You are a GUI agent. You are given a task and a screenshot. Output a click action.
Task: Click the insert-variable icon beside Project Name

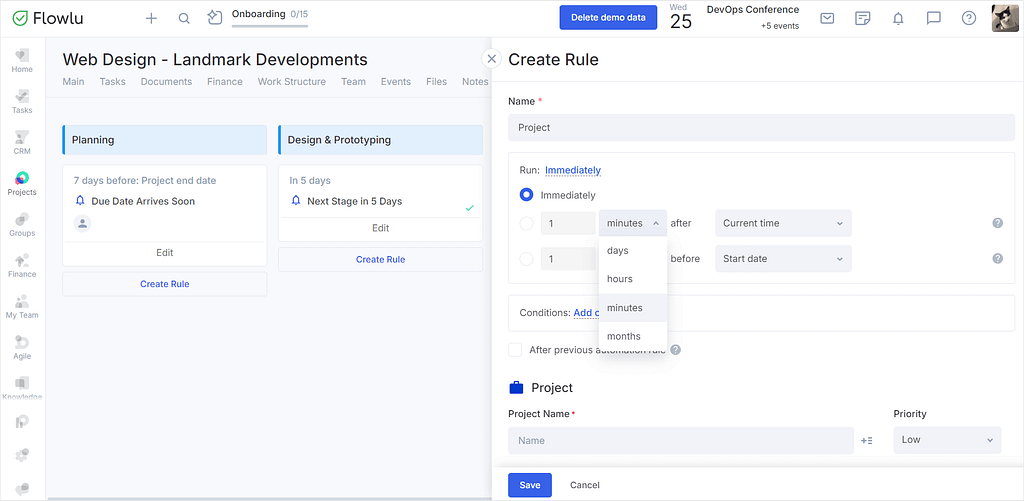pyautogui.click(x=867, y=440)
